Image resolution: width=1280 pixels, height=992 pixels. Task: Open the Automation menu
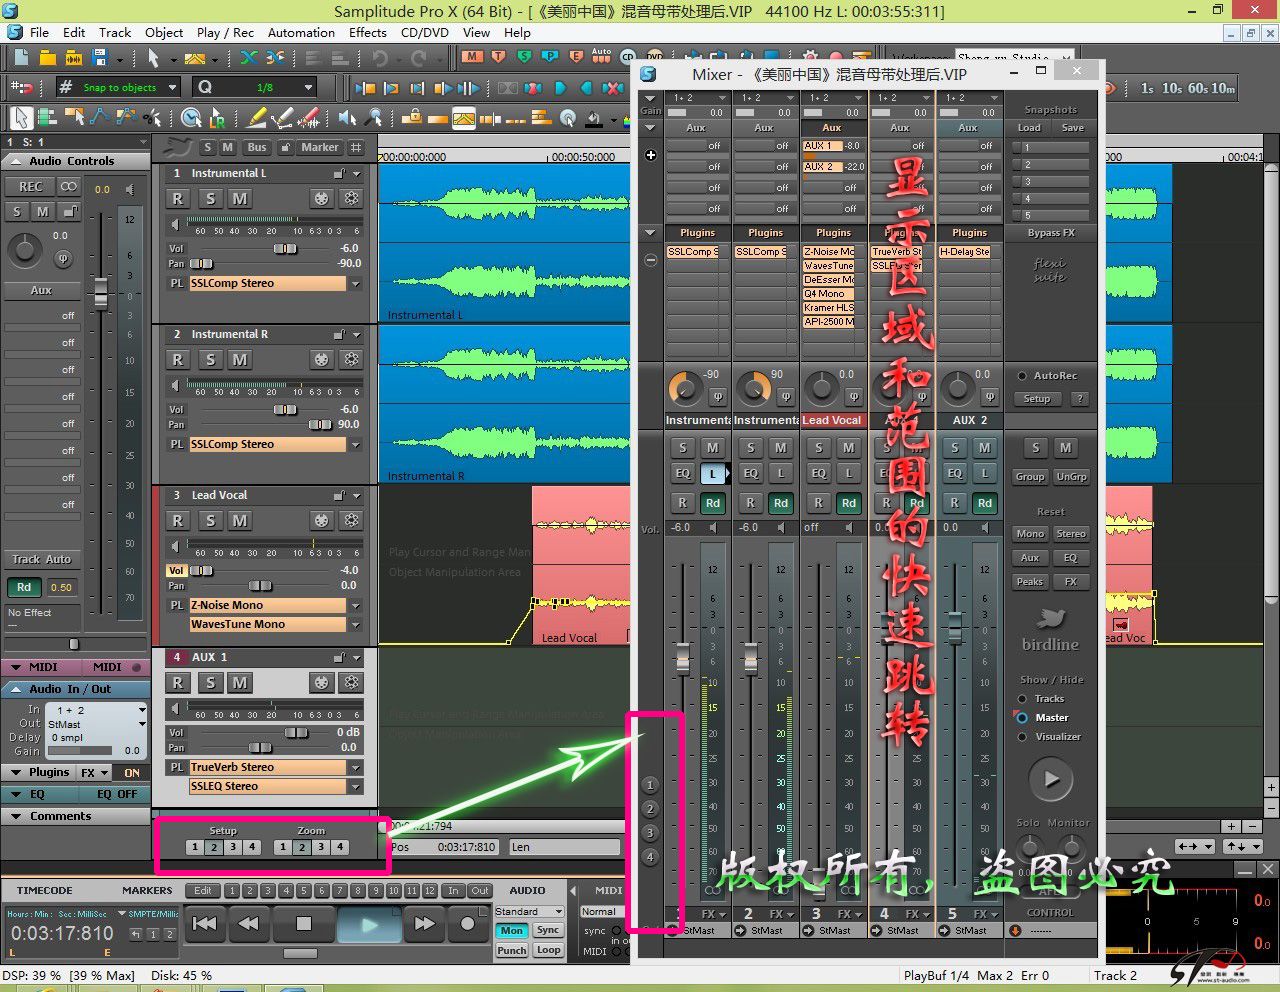[301, 32]
